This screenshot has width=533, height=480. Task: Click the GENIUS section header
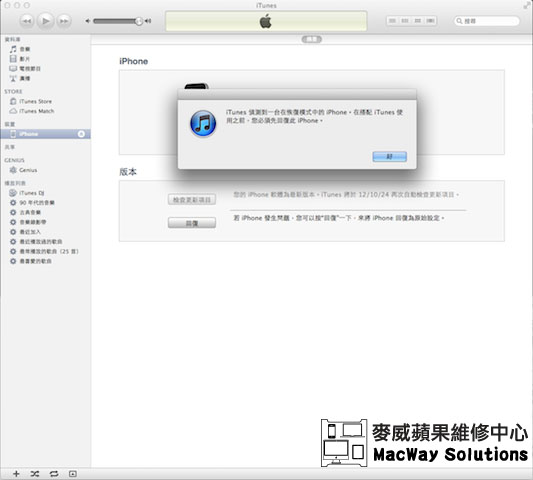coord(14,160)
